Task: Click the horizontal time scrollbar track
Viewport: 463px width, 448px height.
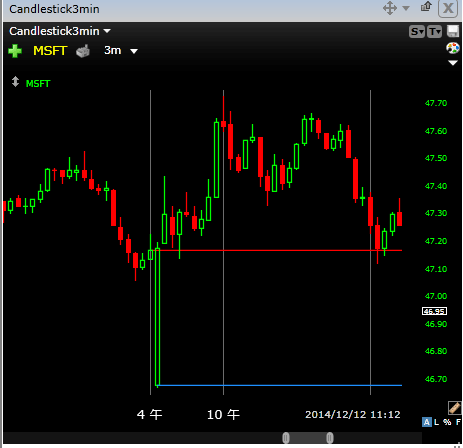Action: point(213,438)
